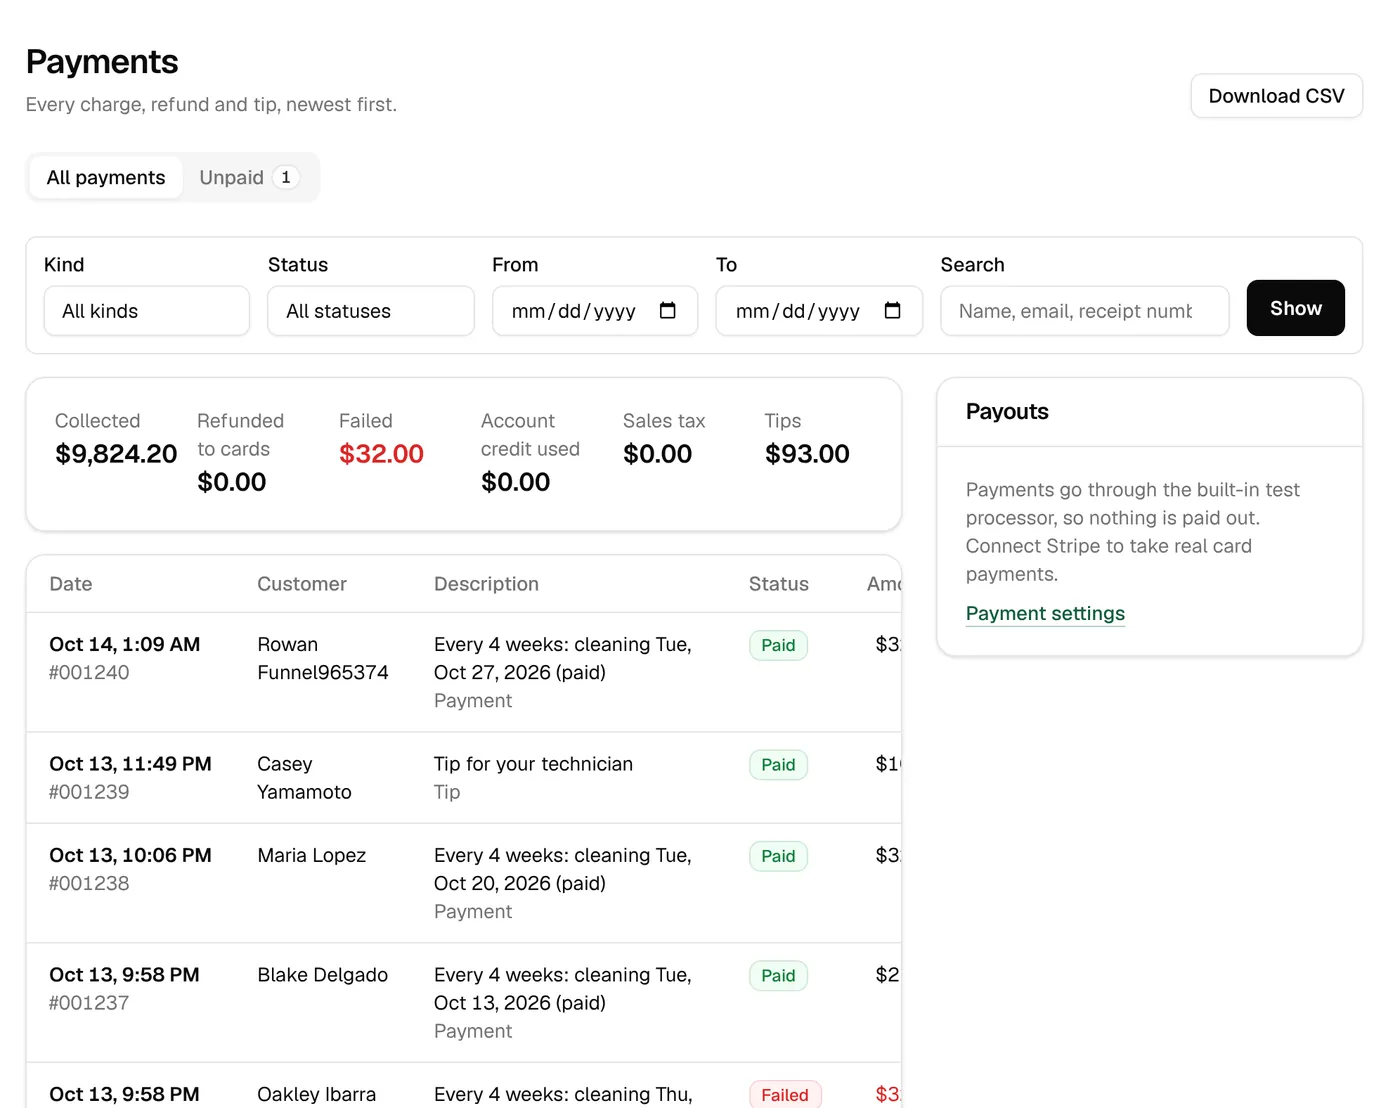Click customer name Rowan Funnel965374
This screenshot has width=1400, height=1108.
point(323,658)
